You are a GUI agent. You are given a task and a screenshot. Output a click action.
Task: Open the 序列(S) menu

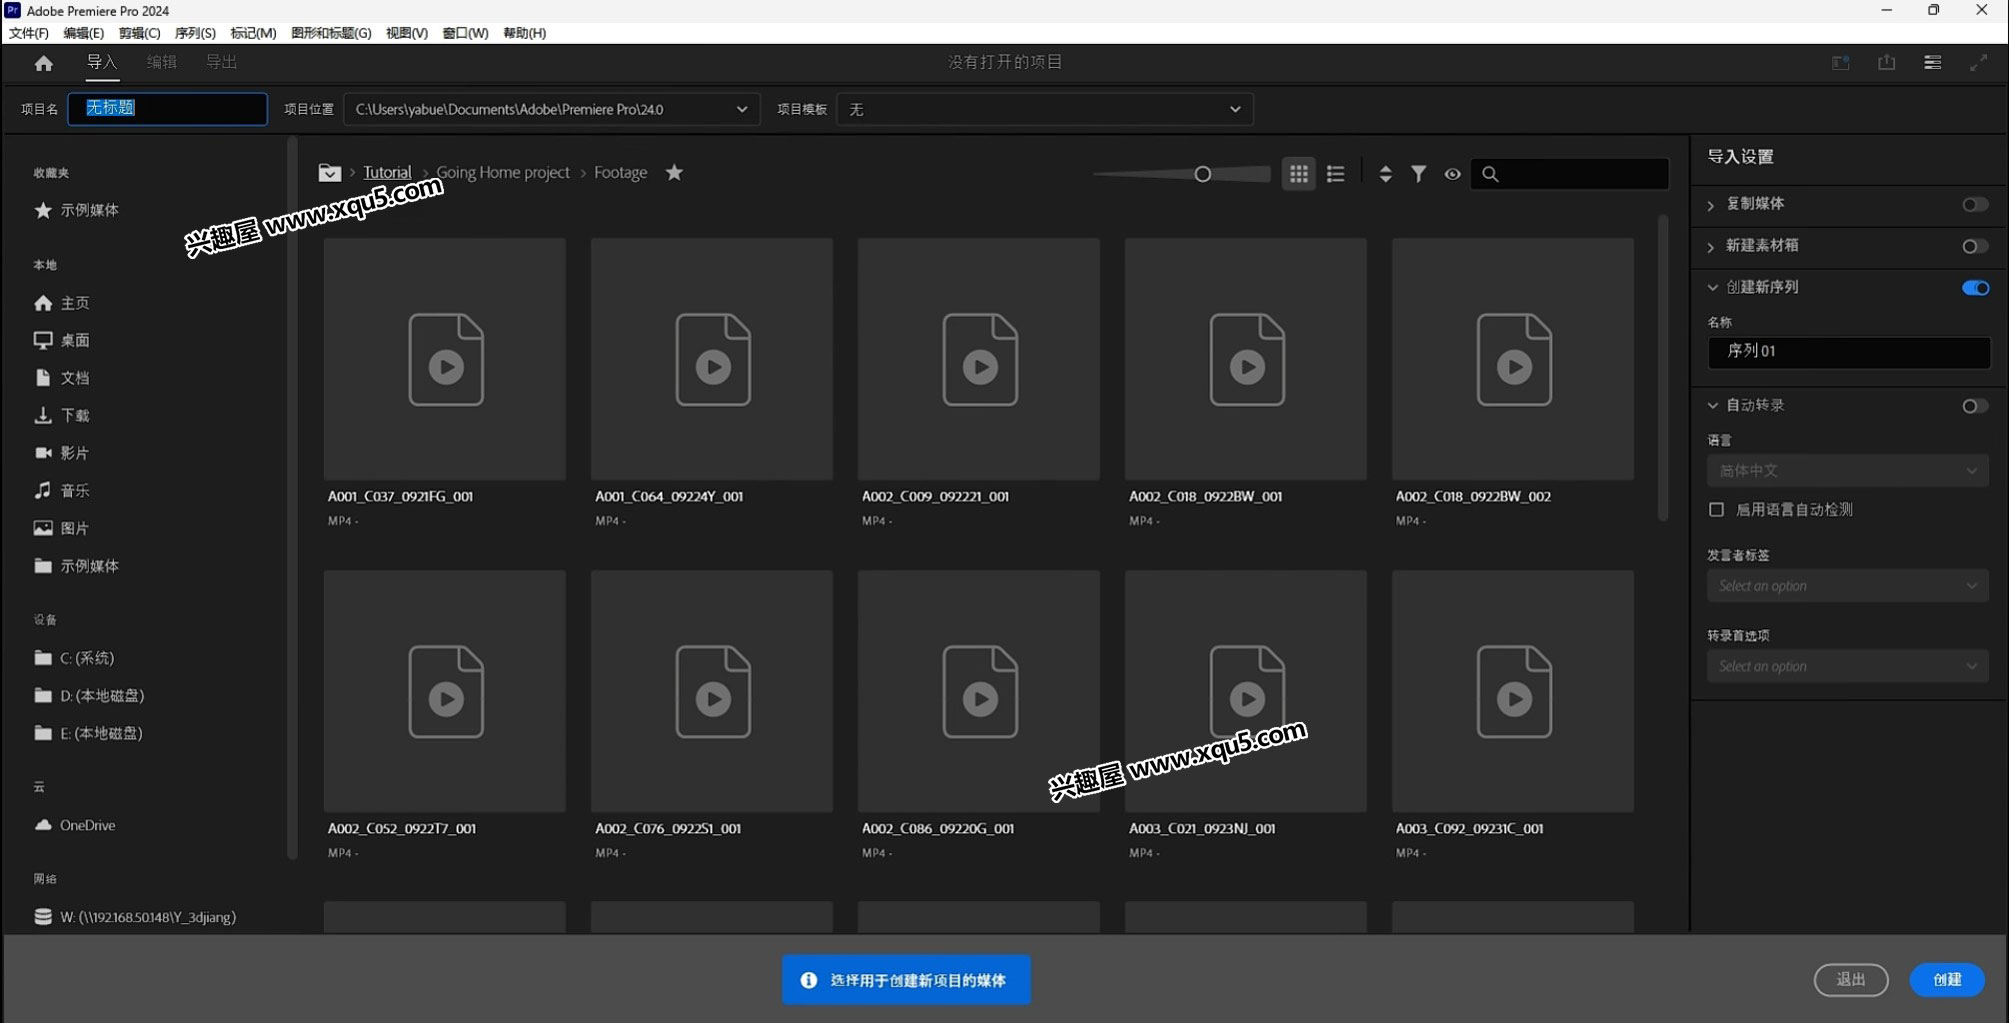195,33
